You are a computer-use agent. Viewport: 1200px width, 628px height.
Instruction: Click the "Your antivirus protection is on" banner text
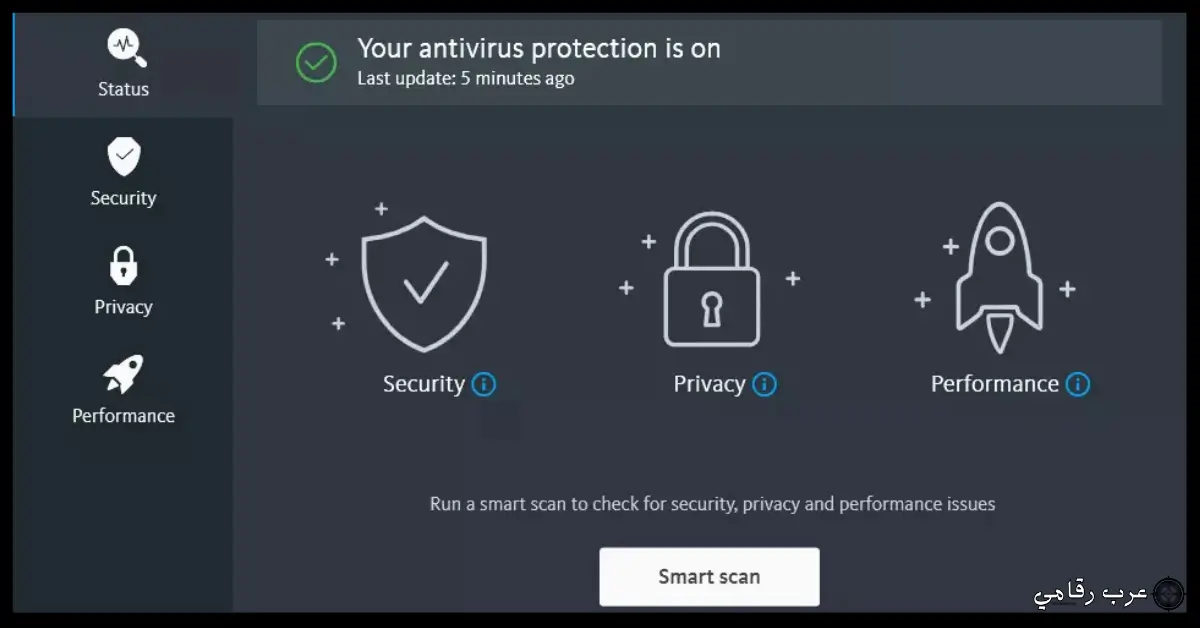(539, 48)
